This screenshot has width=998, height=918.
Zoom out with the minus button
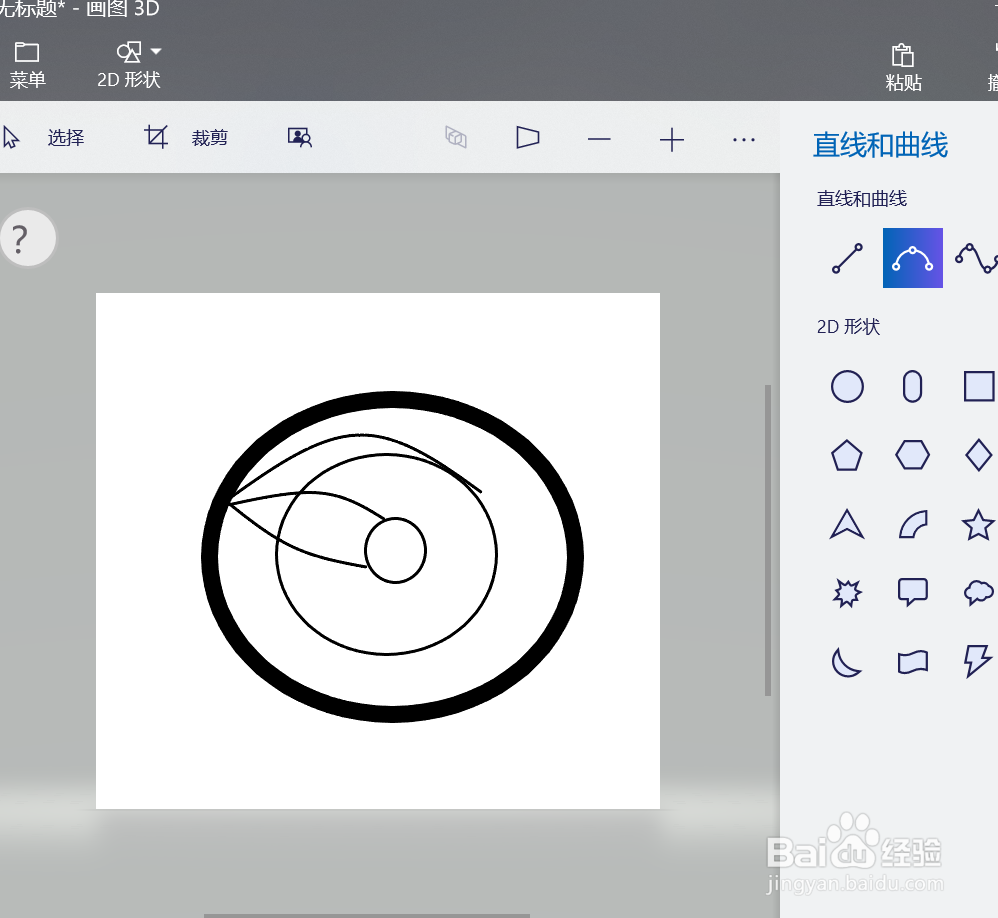click(x=599, y=139)
